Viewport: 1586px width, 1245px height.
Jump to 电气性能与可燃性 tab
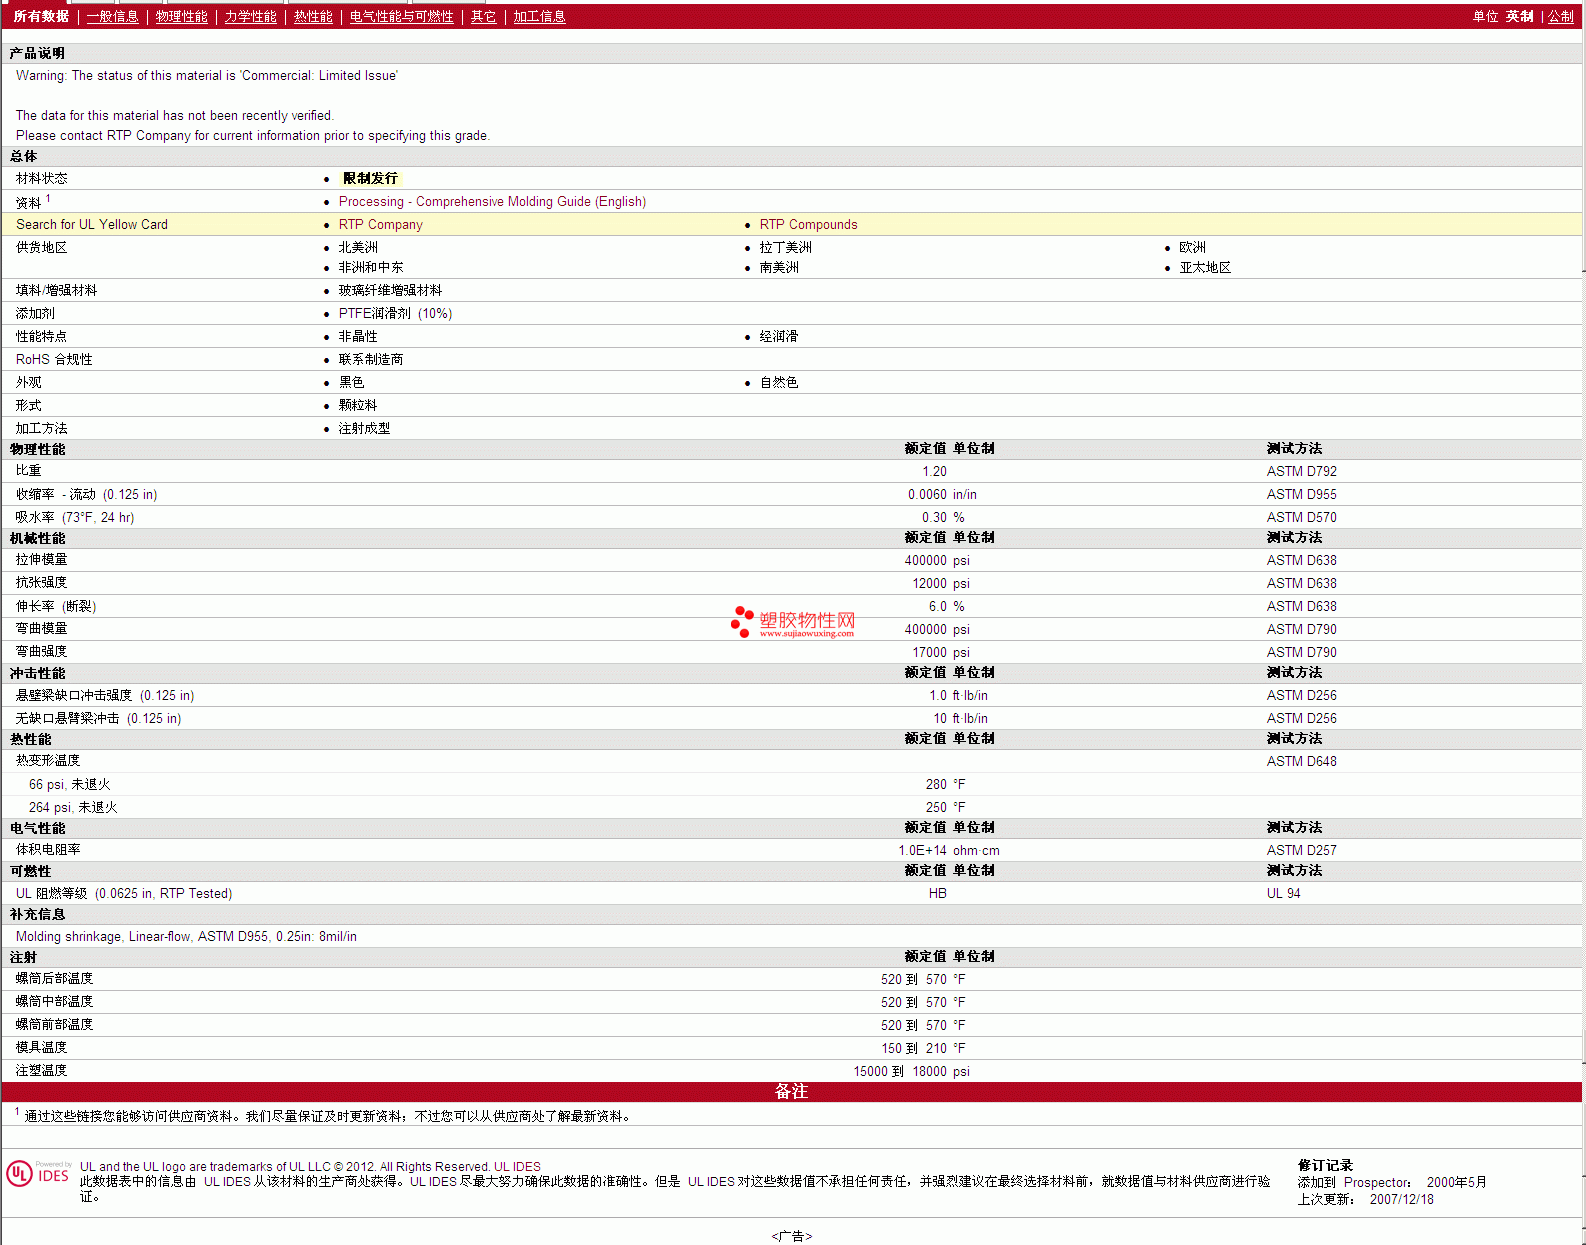(x=401, y=17)
